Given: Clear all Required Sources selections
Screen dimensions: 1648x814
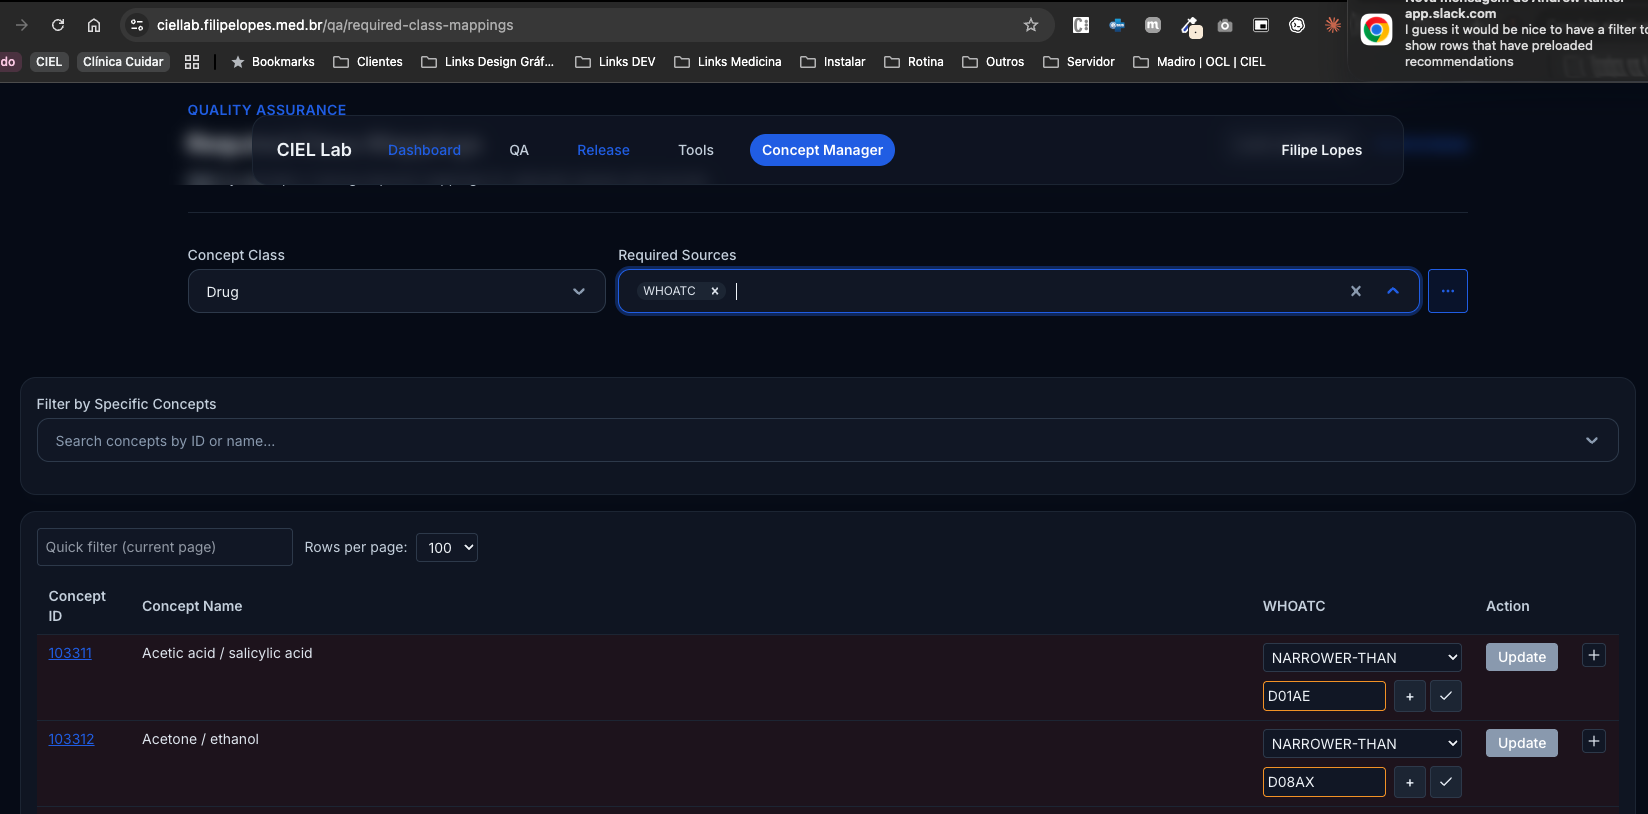Looking at the screenshot, I should (x=1356, y=291).
